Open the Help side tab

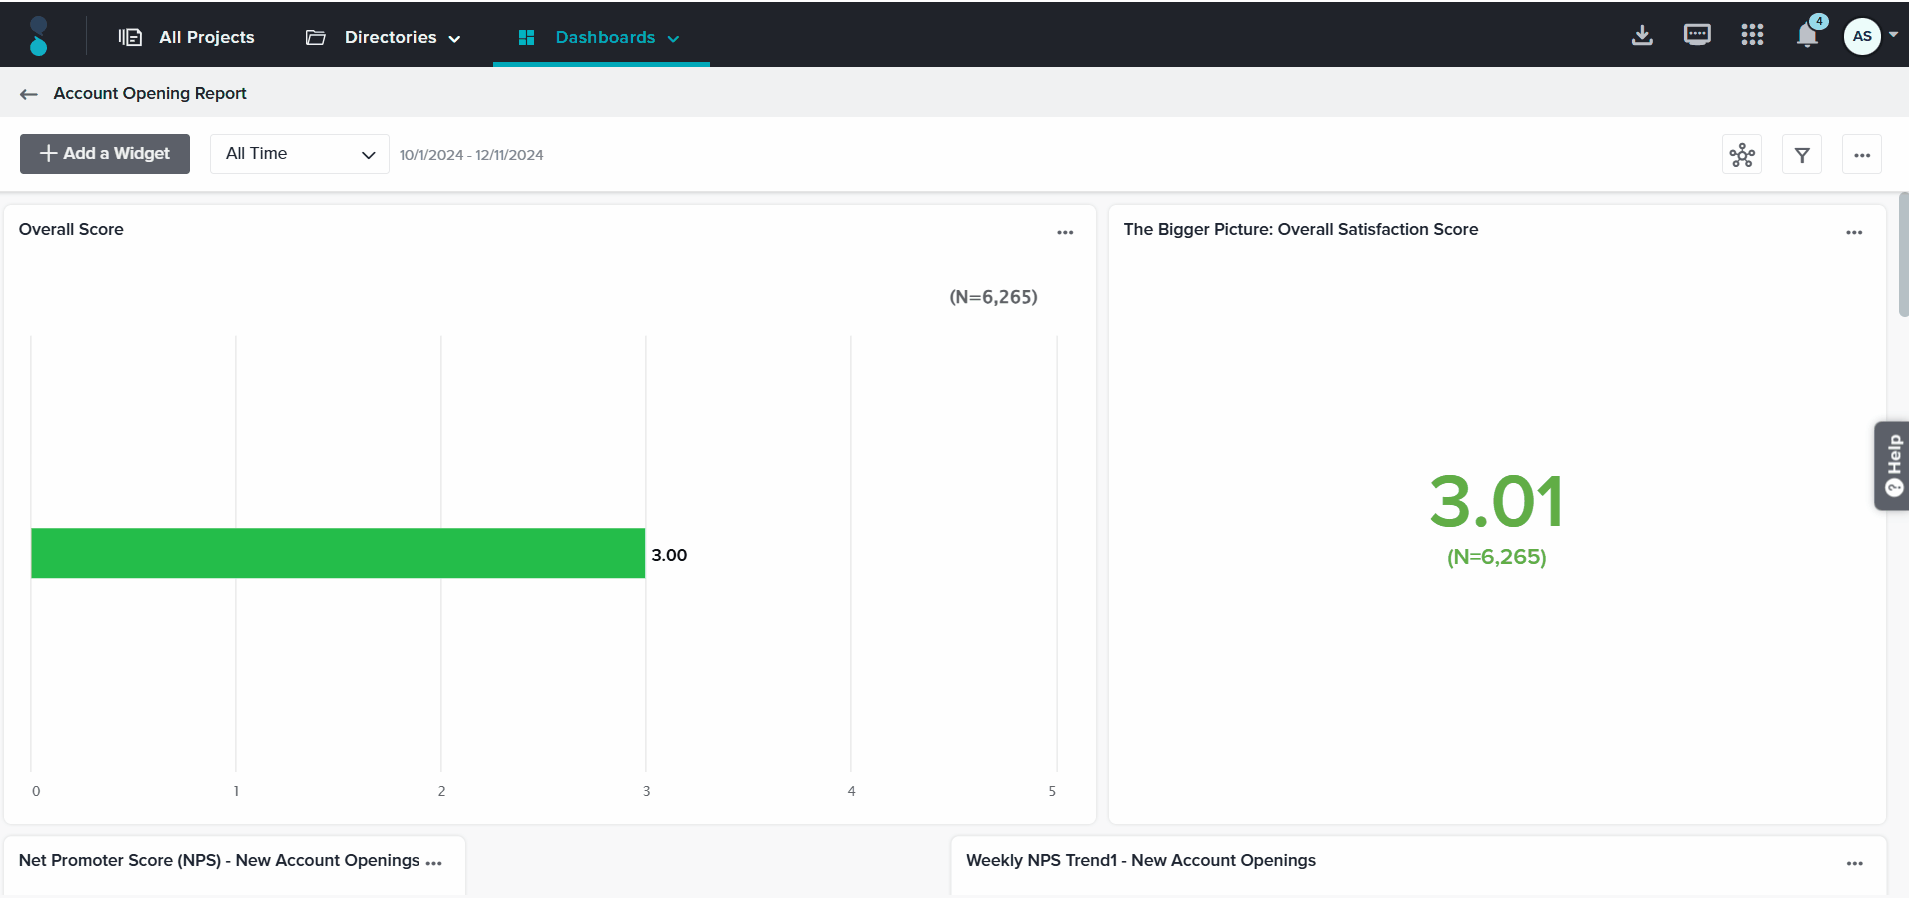click(1892, 466)
